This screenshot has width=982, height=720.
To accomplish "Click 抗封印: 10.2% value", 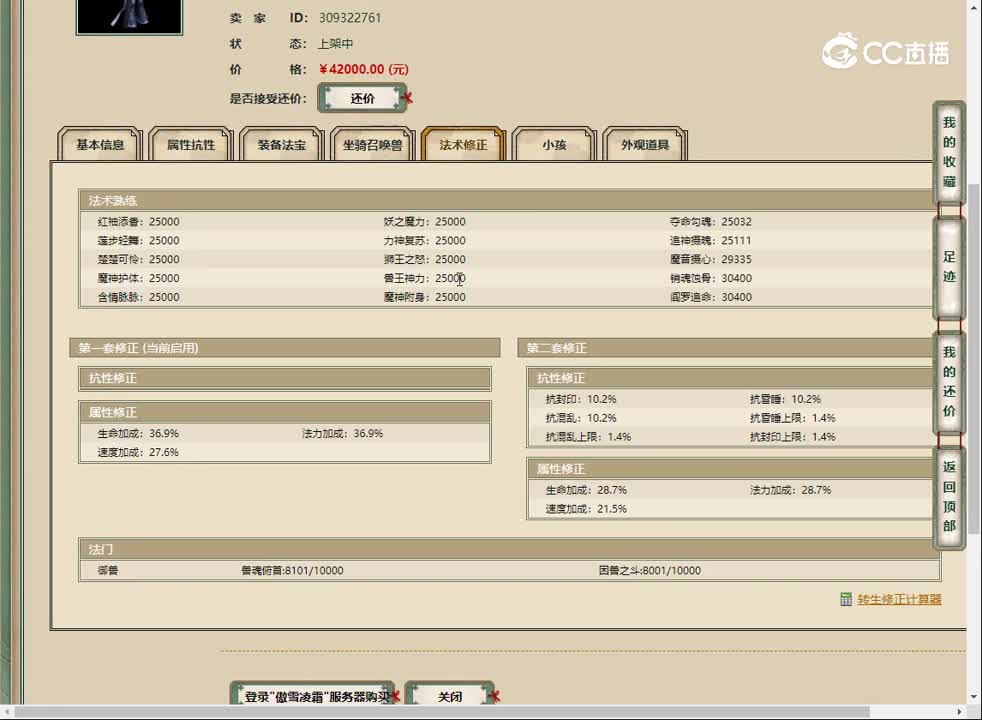I will click(x=581, y=399).
